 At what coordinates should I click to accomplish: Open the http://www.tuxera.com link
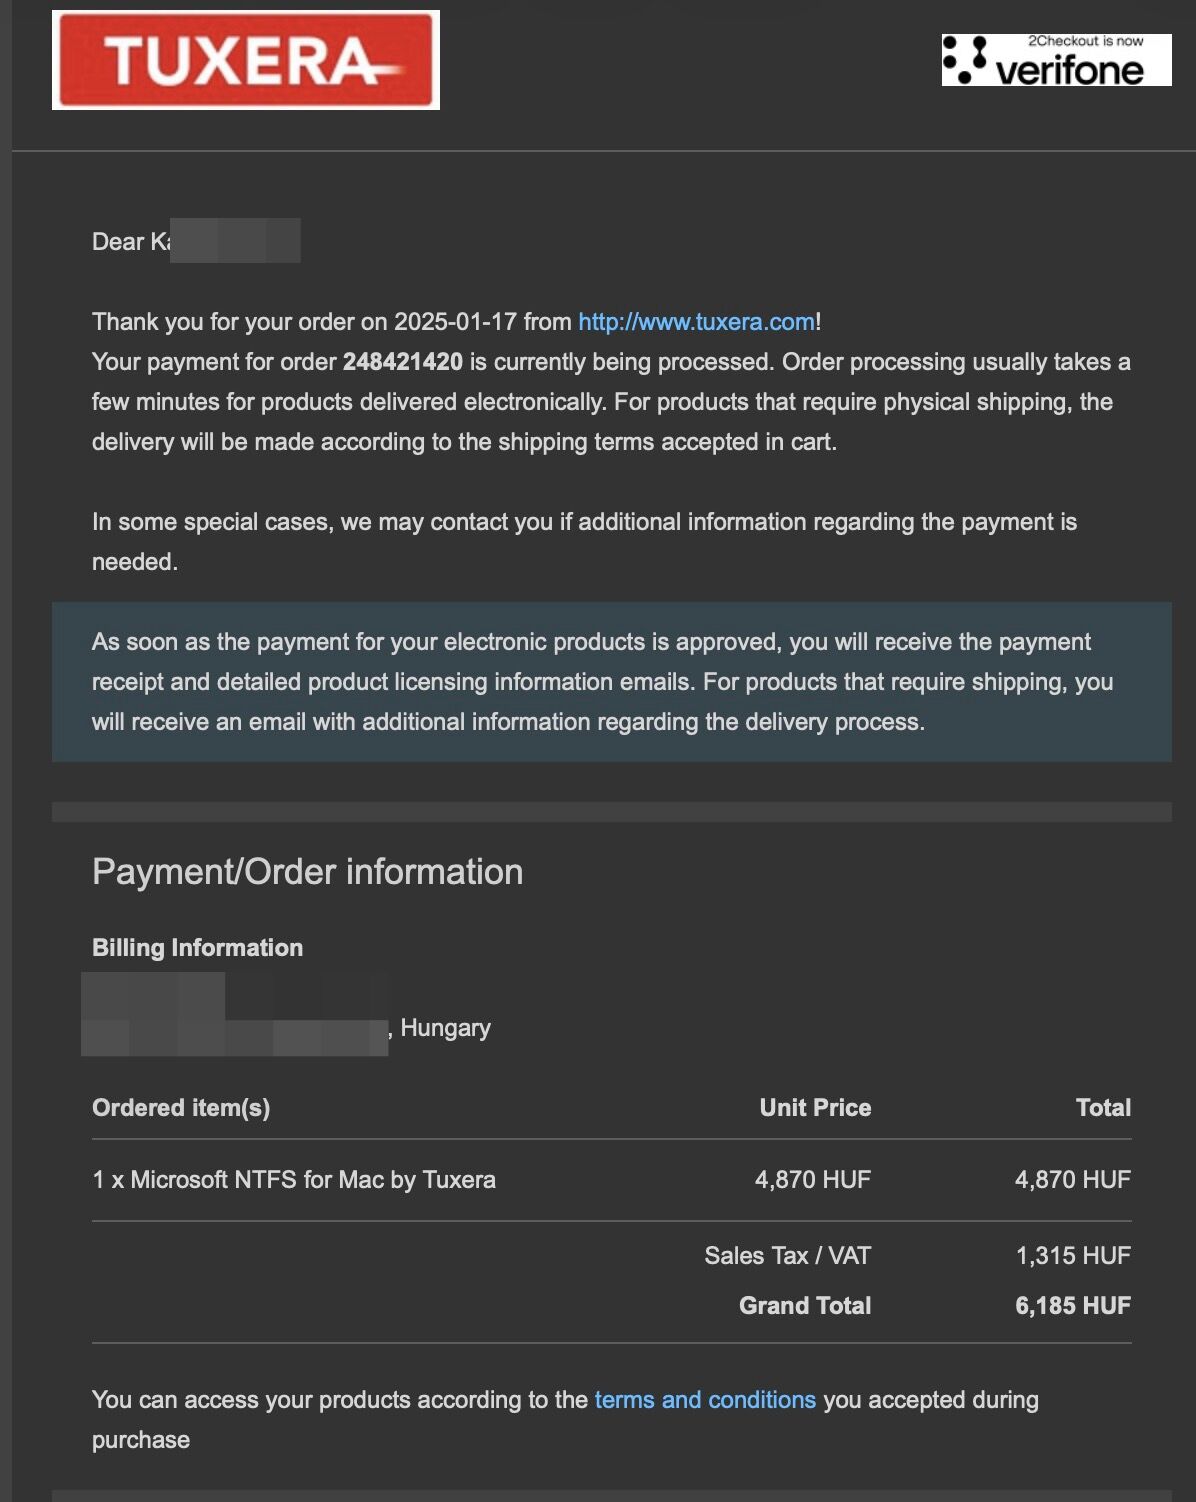[x=696, y=322]
